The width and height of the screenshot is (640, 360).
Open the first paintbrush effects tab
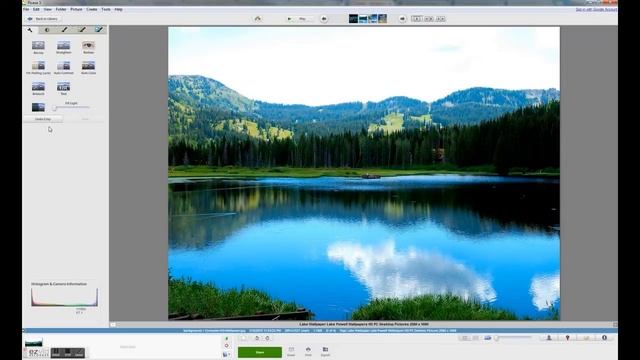point(64,30)
